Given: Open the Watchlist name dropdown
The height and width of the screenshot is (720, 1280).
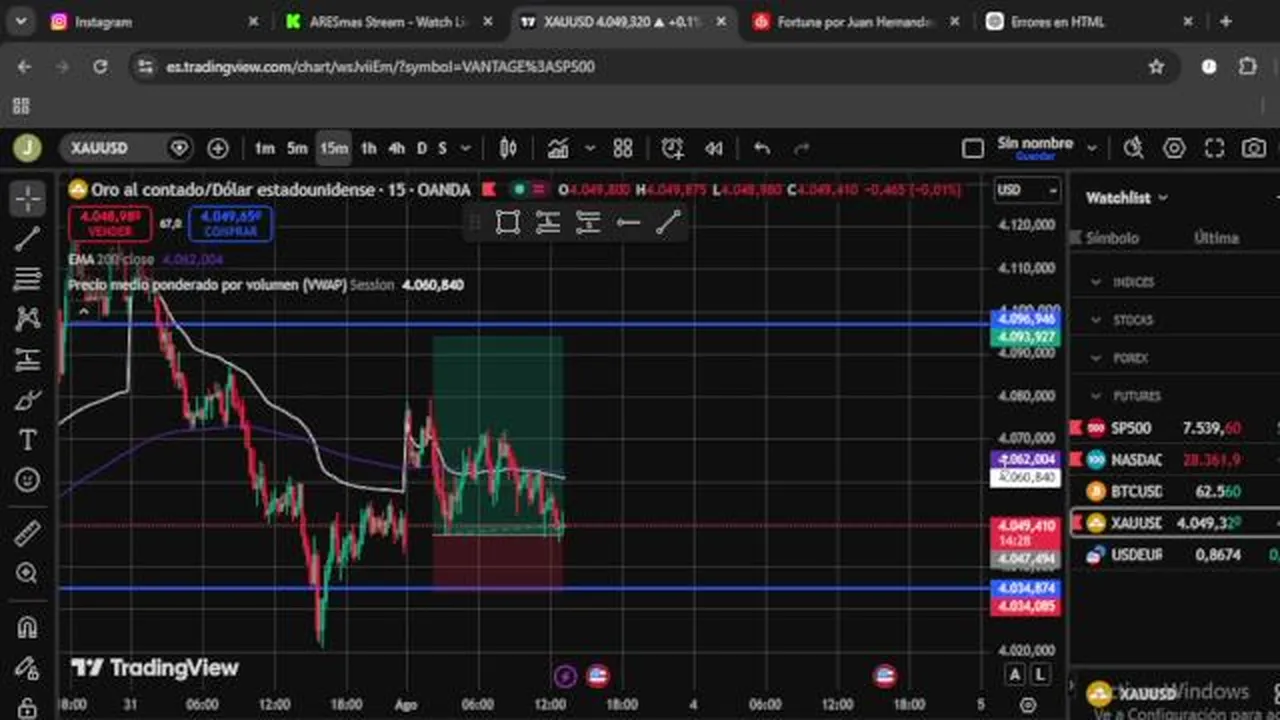Looking at the screenshot, I should [x=1127, y=198].
